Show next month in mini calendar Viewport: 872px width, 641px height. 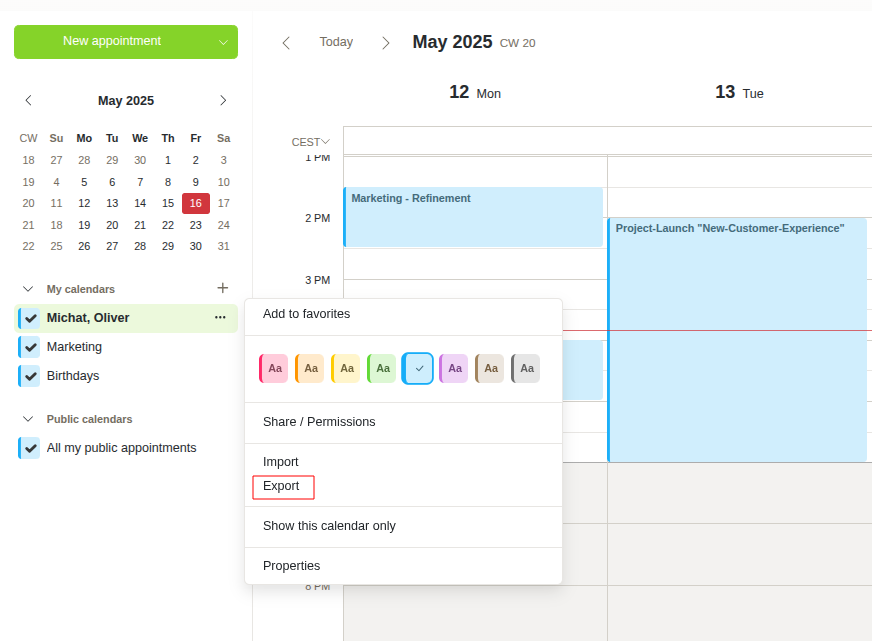pos(223,100)
